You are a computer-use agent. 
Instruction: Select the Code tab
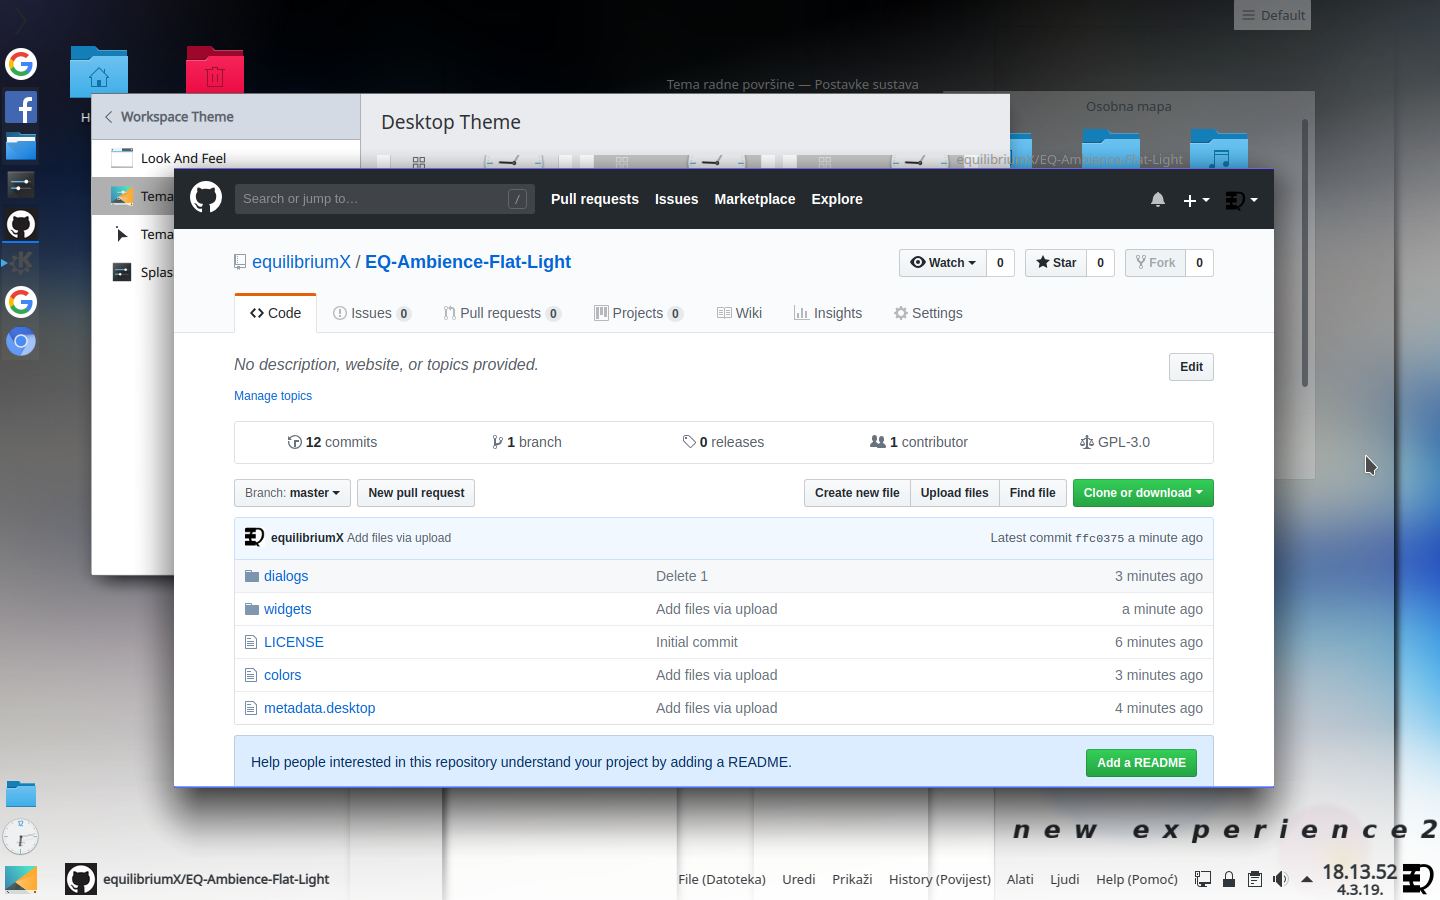276,313
